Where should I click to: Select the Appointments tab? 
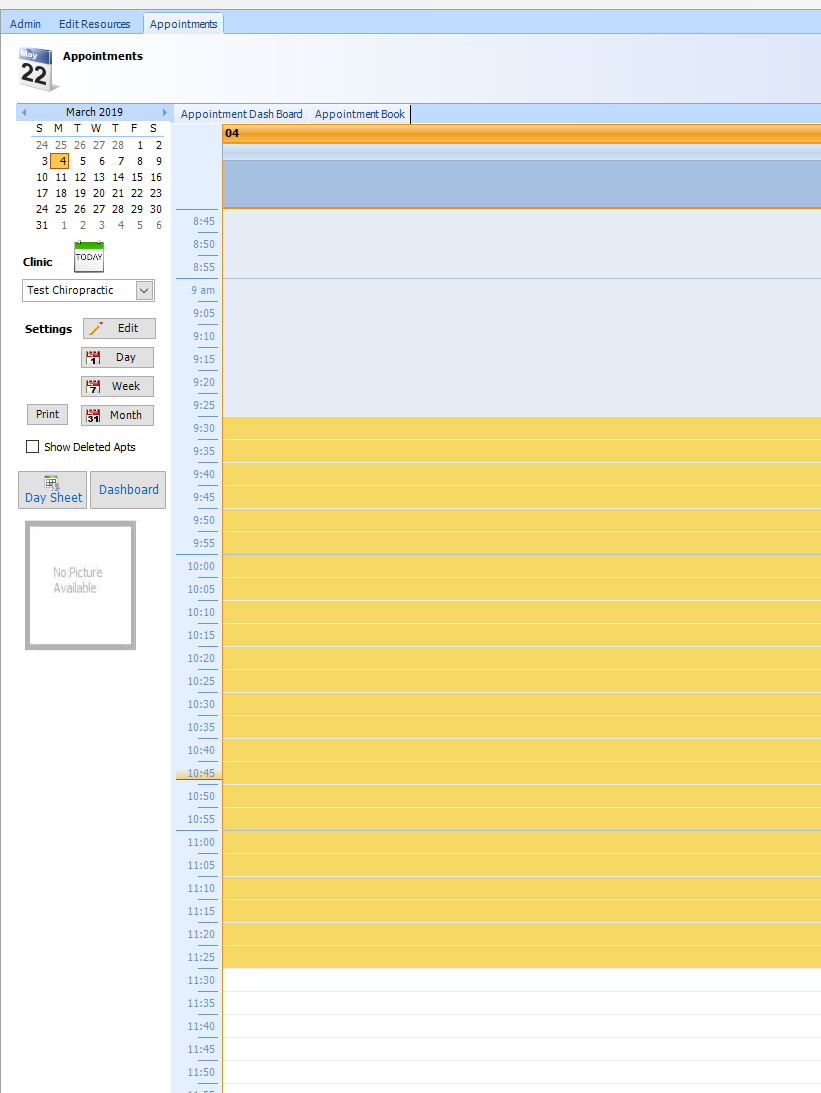pos(183,24)
